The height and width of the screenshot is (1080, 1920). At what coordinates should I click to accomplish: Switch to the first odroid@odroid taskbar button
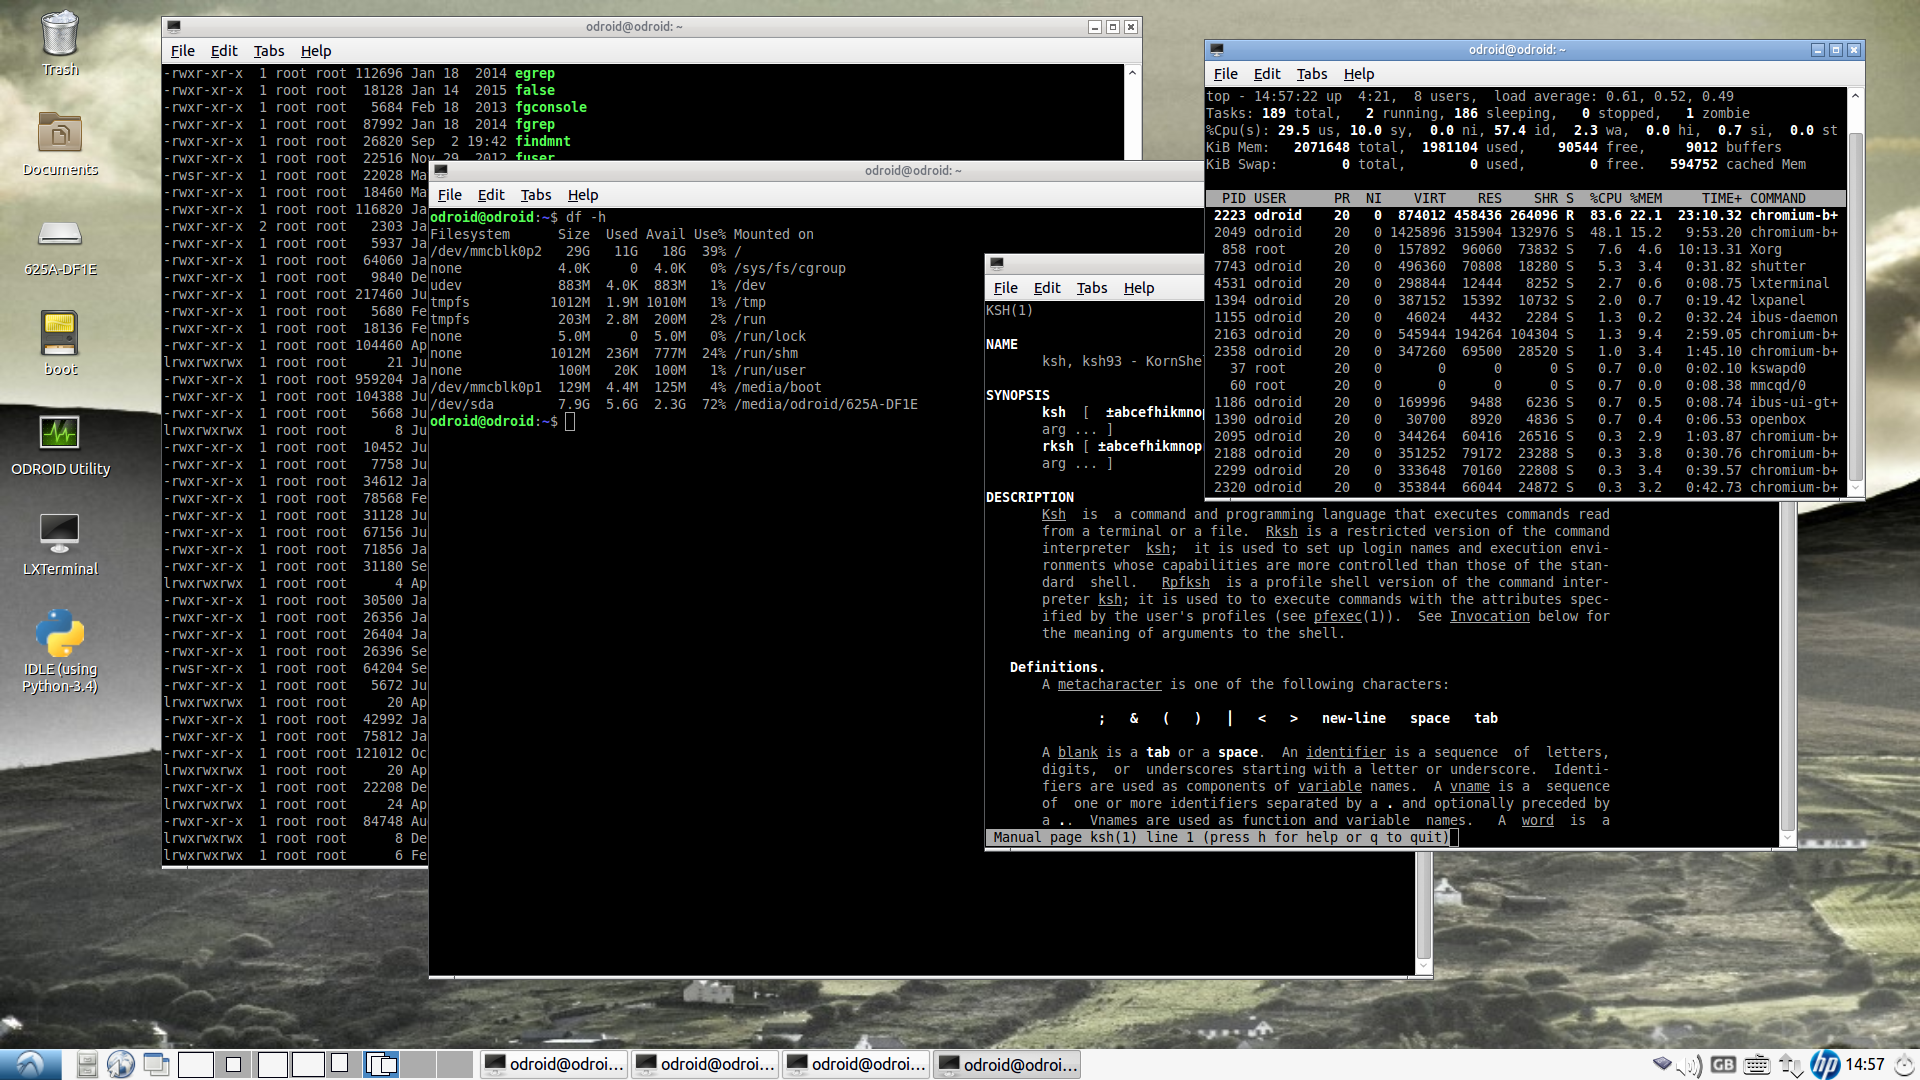point(555,1065)
